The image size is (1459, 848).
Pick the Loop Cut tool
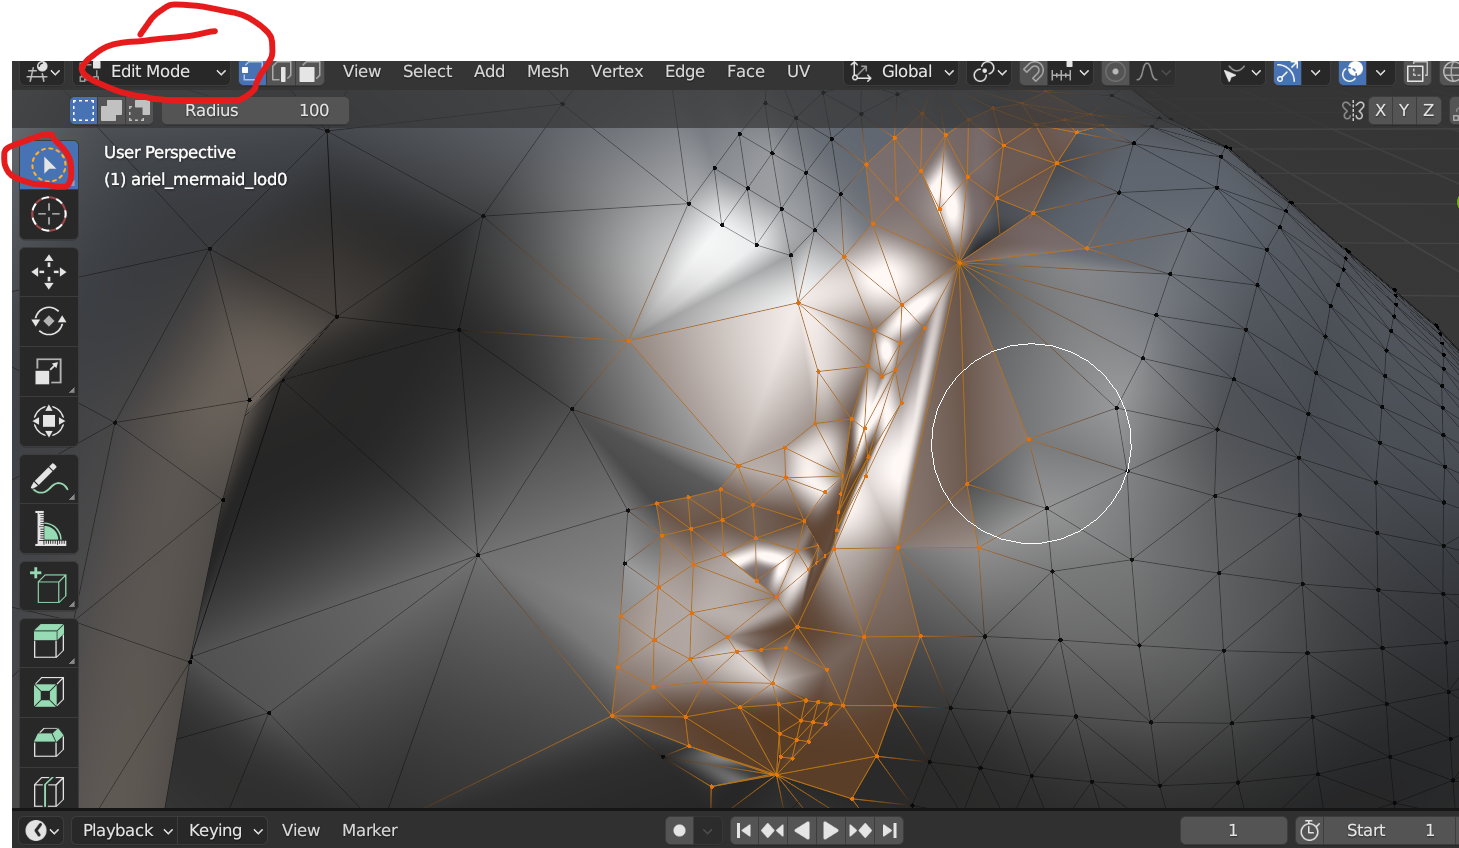(49, 791)
